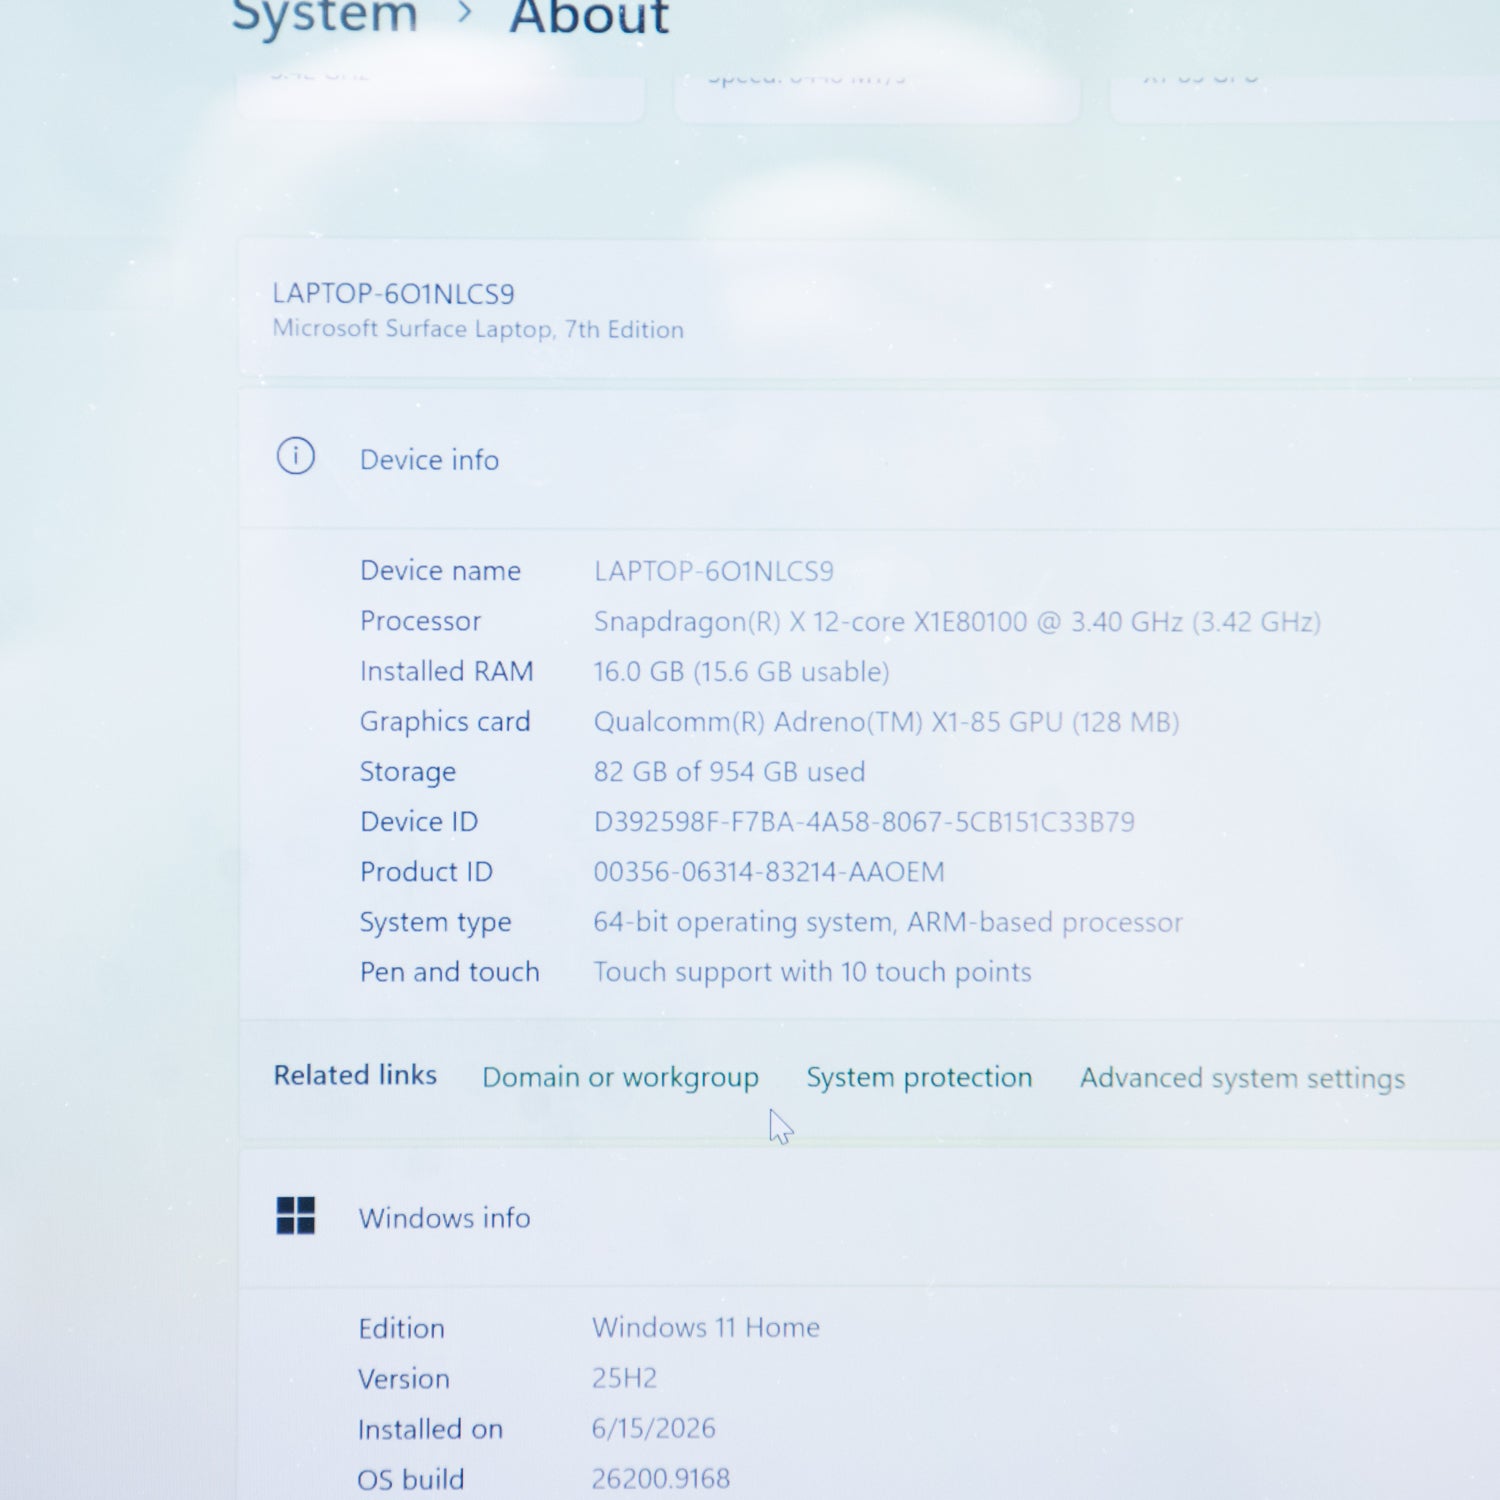Go back to System in the breadcrumb

[324, 16]
